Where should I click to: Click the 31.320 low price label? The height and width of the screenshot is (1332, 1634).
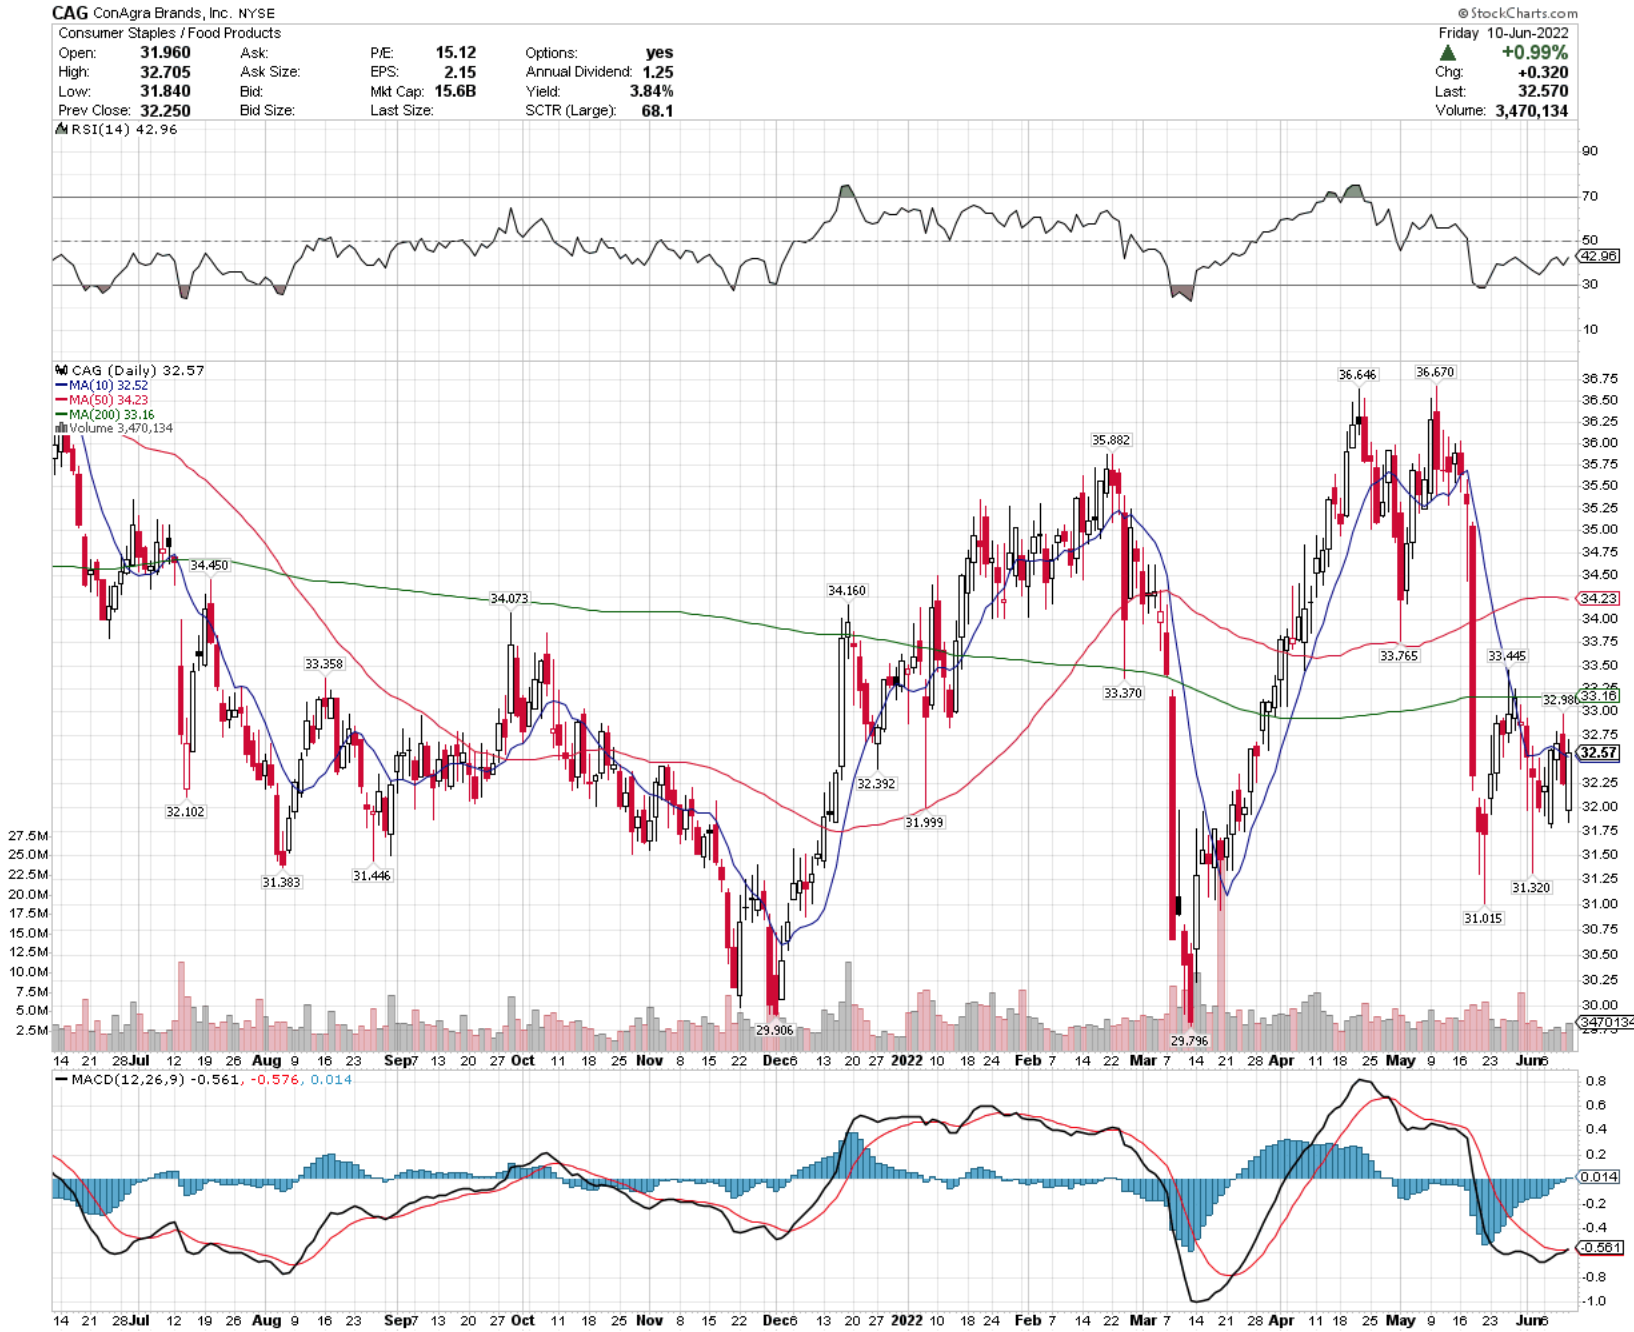[x=1530, y=888]
